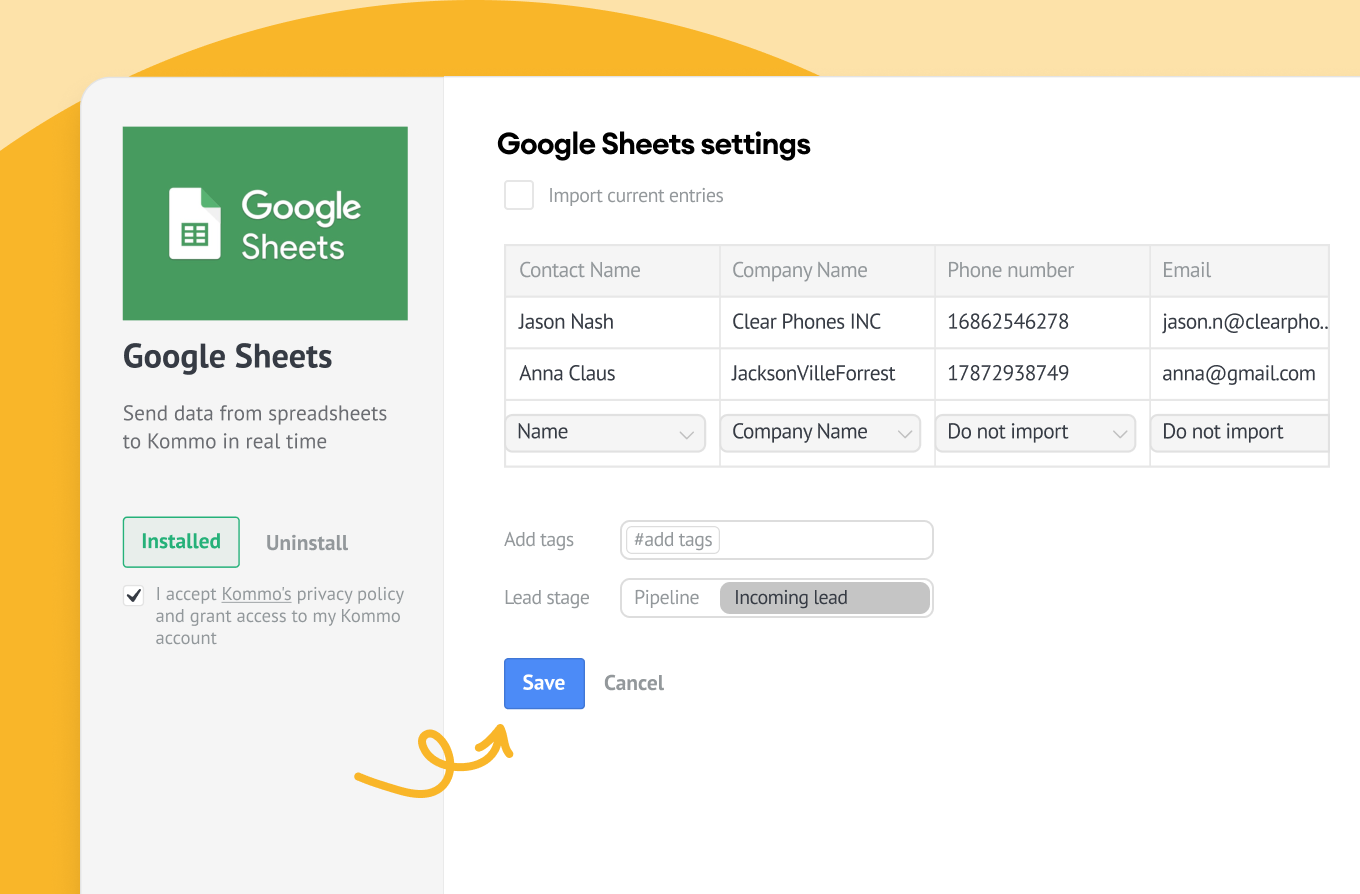This screenshot has height=894, width=1360.
Task: Click the add tags input field
Action: click(776, 540)
